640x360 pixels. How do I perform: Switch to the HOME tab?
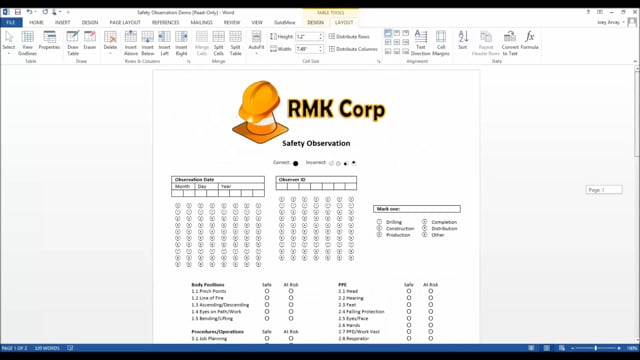pos(36,22)
